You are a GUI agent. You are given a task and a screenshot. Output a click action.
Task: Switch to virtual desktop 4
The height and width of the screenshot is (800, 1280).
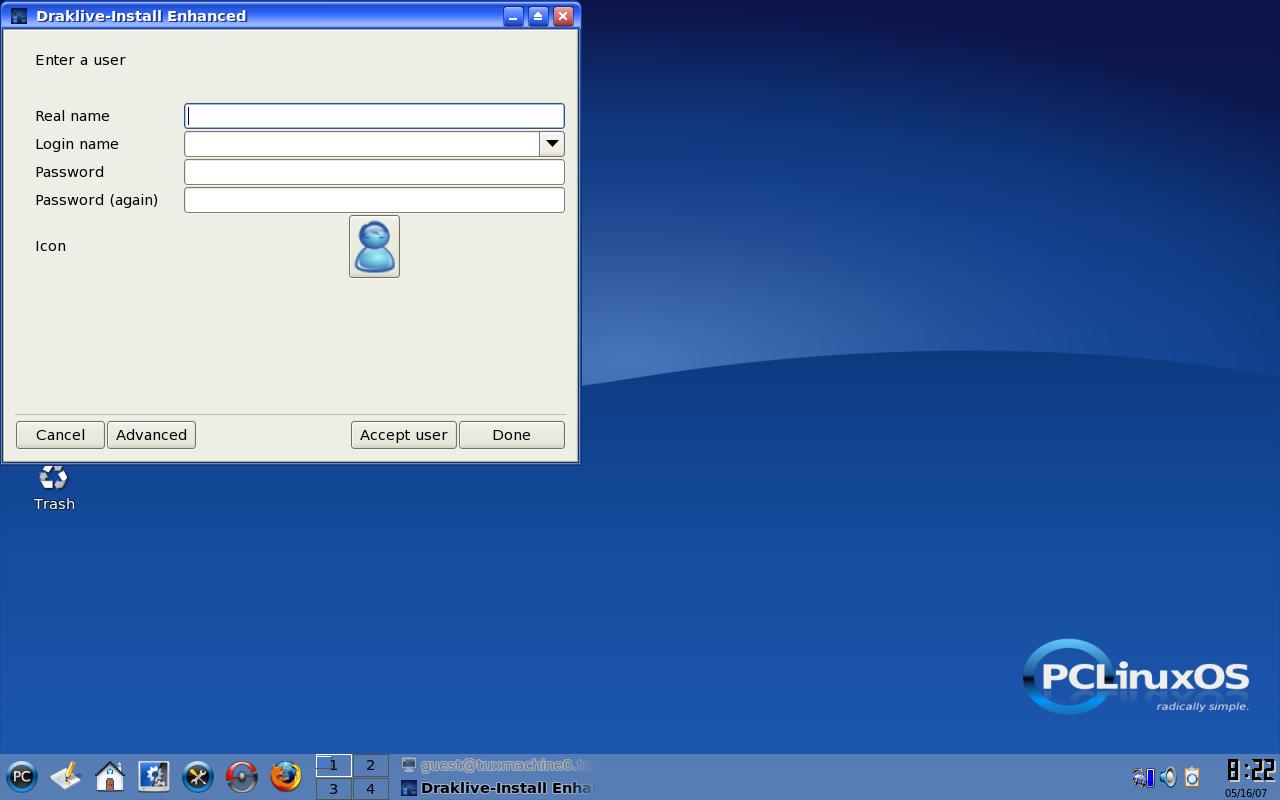pyautogui.click(x=370, y=789)
